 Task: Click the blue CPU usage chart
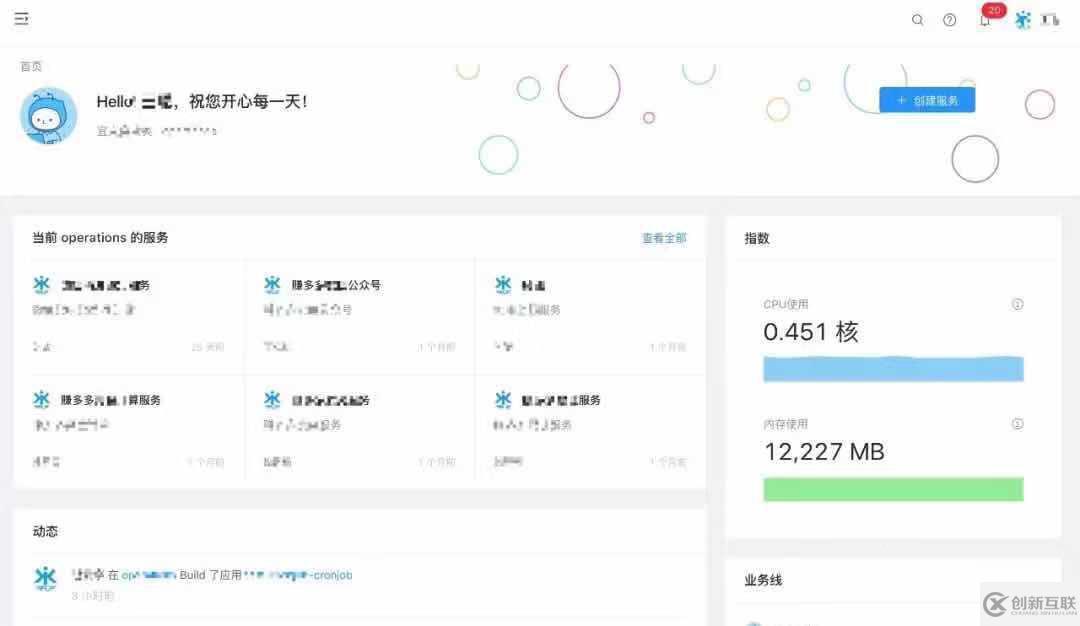pos(893,368)
